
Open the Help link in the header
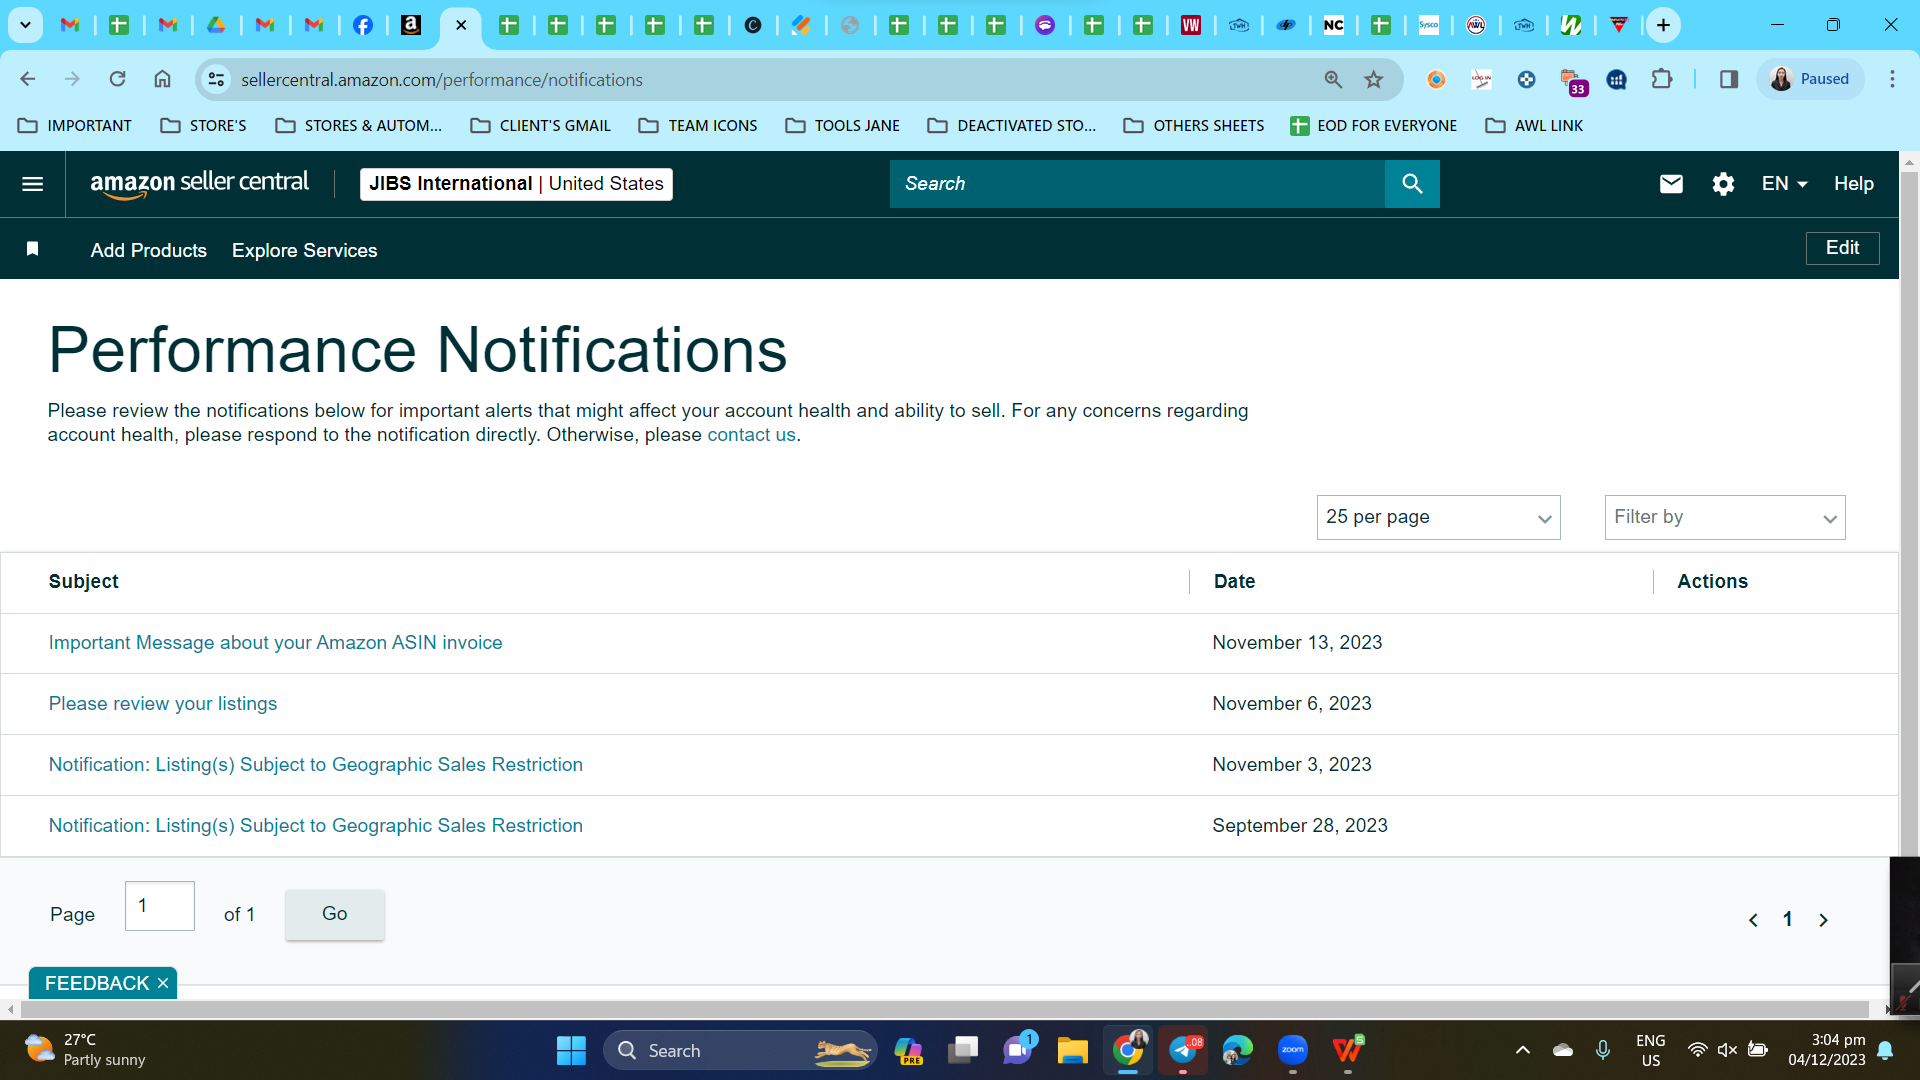(1853, 184)
